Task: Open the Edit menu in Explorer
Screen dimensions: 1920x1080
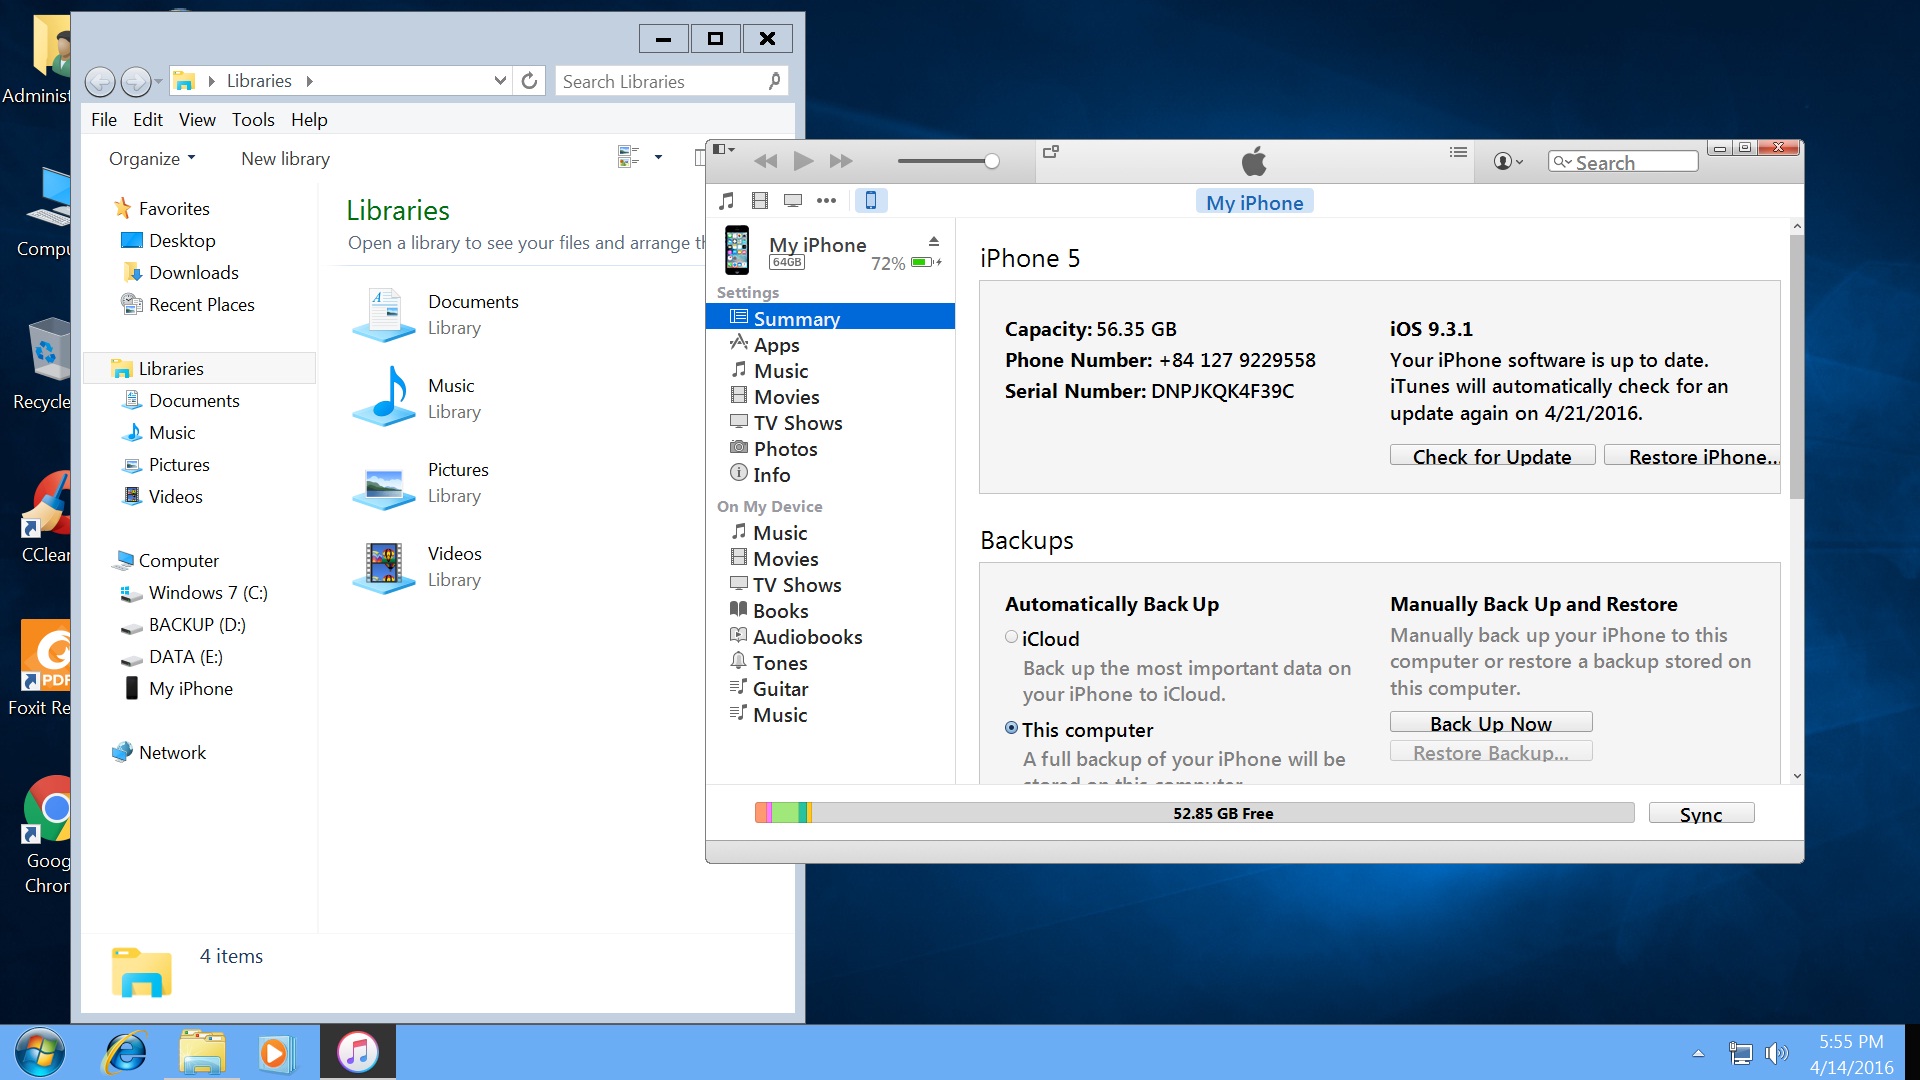Action: coord(148,120)
